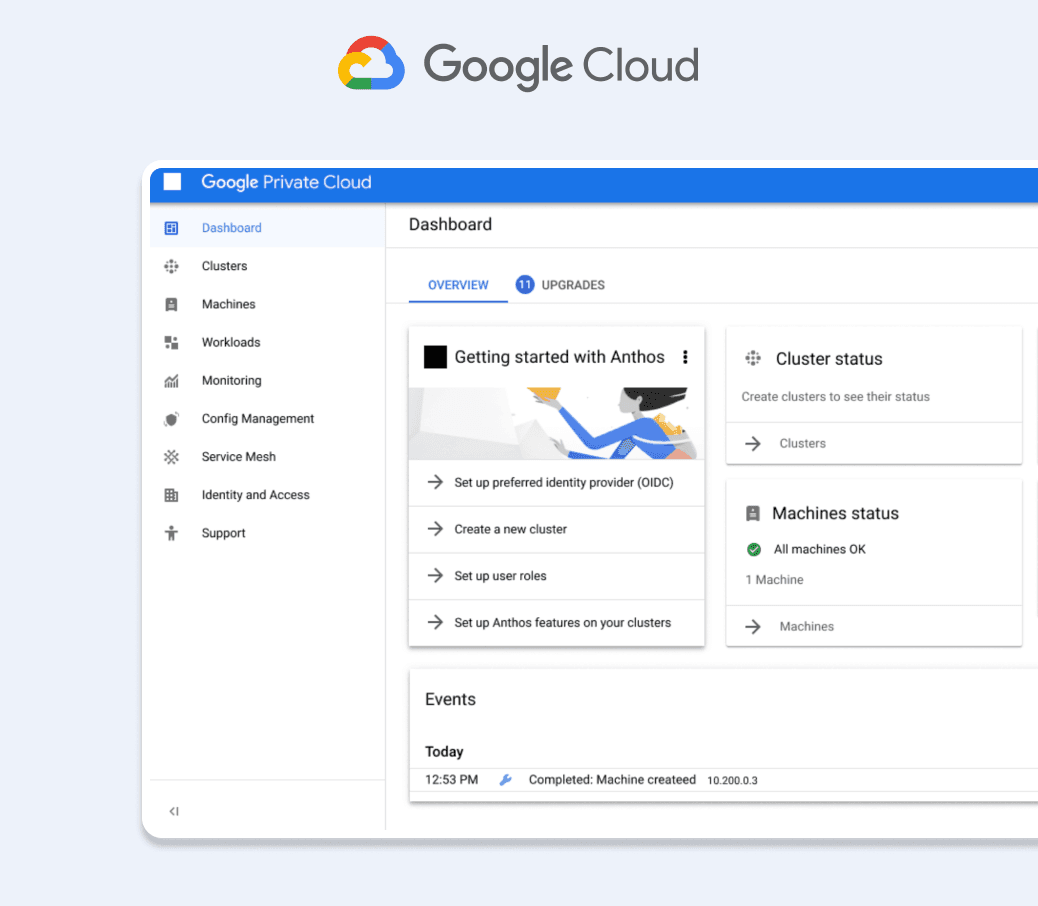Open the three-dot menu on Anthos card
The width and height of the screenshot is (1038, 906).
coord(685,357)
